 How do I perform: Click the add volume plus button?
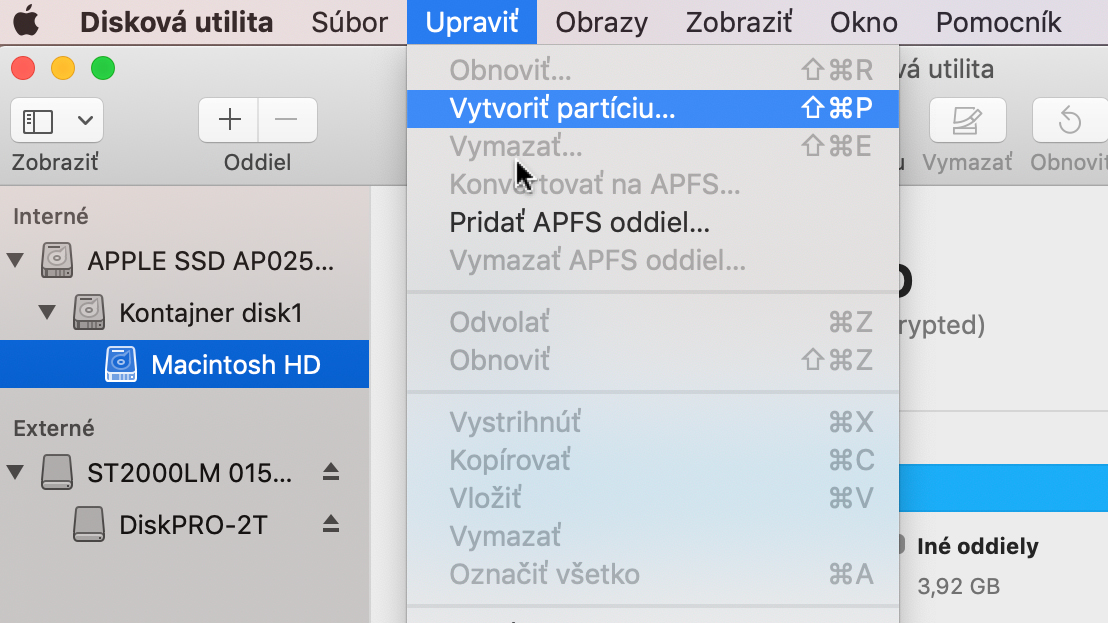coord(229,120)
